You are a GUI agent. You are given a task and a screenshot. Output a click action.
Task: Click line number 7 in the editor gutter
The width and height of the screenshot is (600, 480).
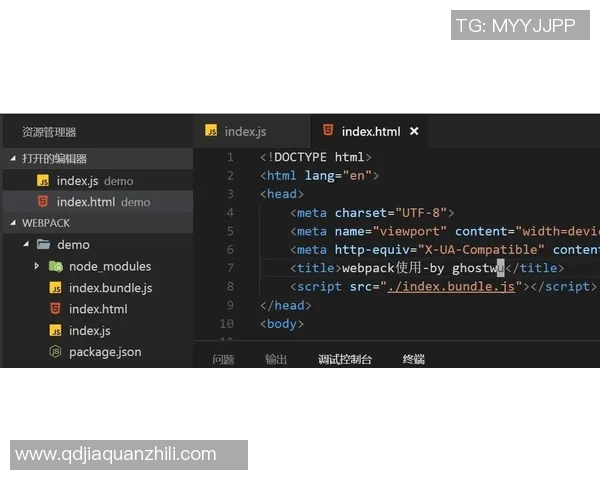click(230, 268)
